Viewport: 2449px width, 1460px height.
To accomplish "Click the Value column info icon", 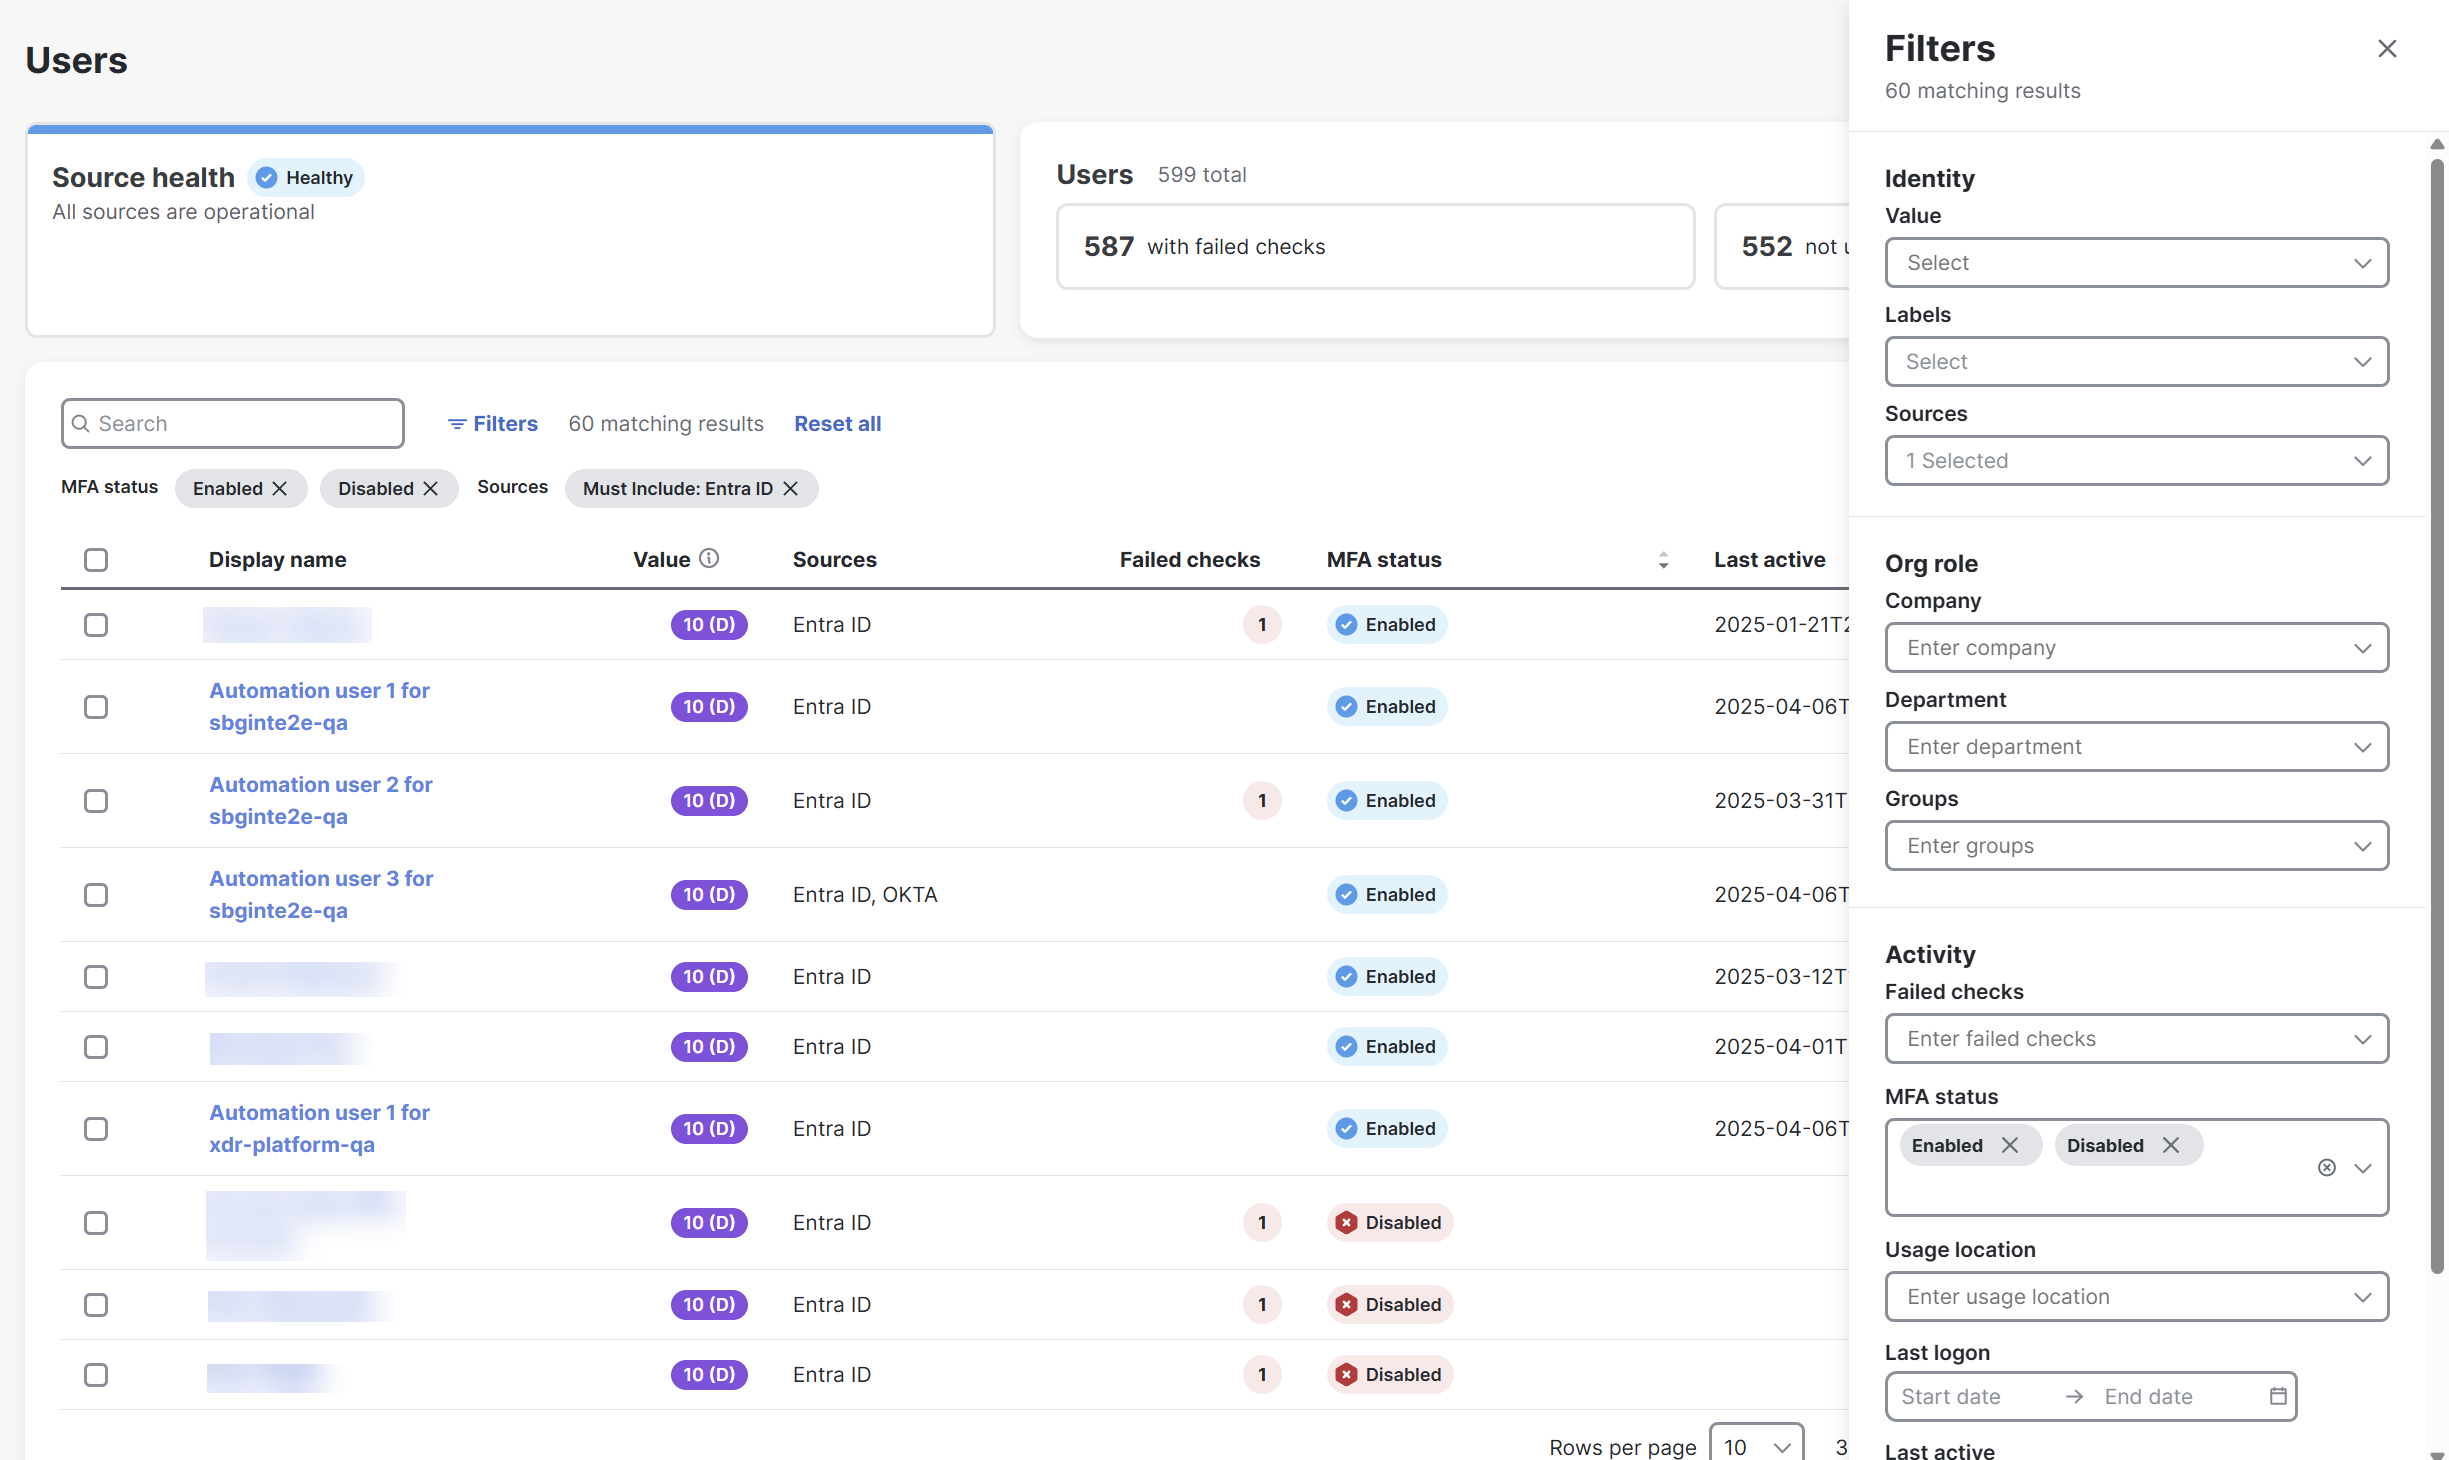I will pos(709,558).
